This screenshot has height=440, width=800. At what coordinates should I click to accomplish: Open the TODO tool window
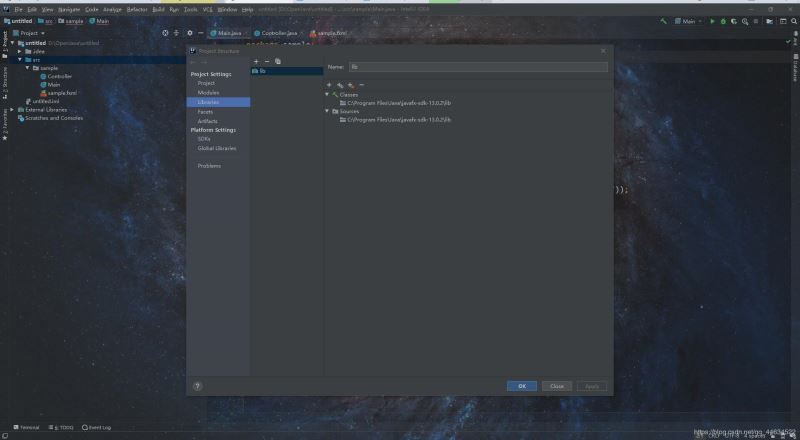click(61, 428)
